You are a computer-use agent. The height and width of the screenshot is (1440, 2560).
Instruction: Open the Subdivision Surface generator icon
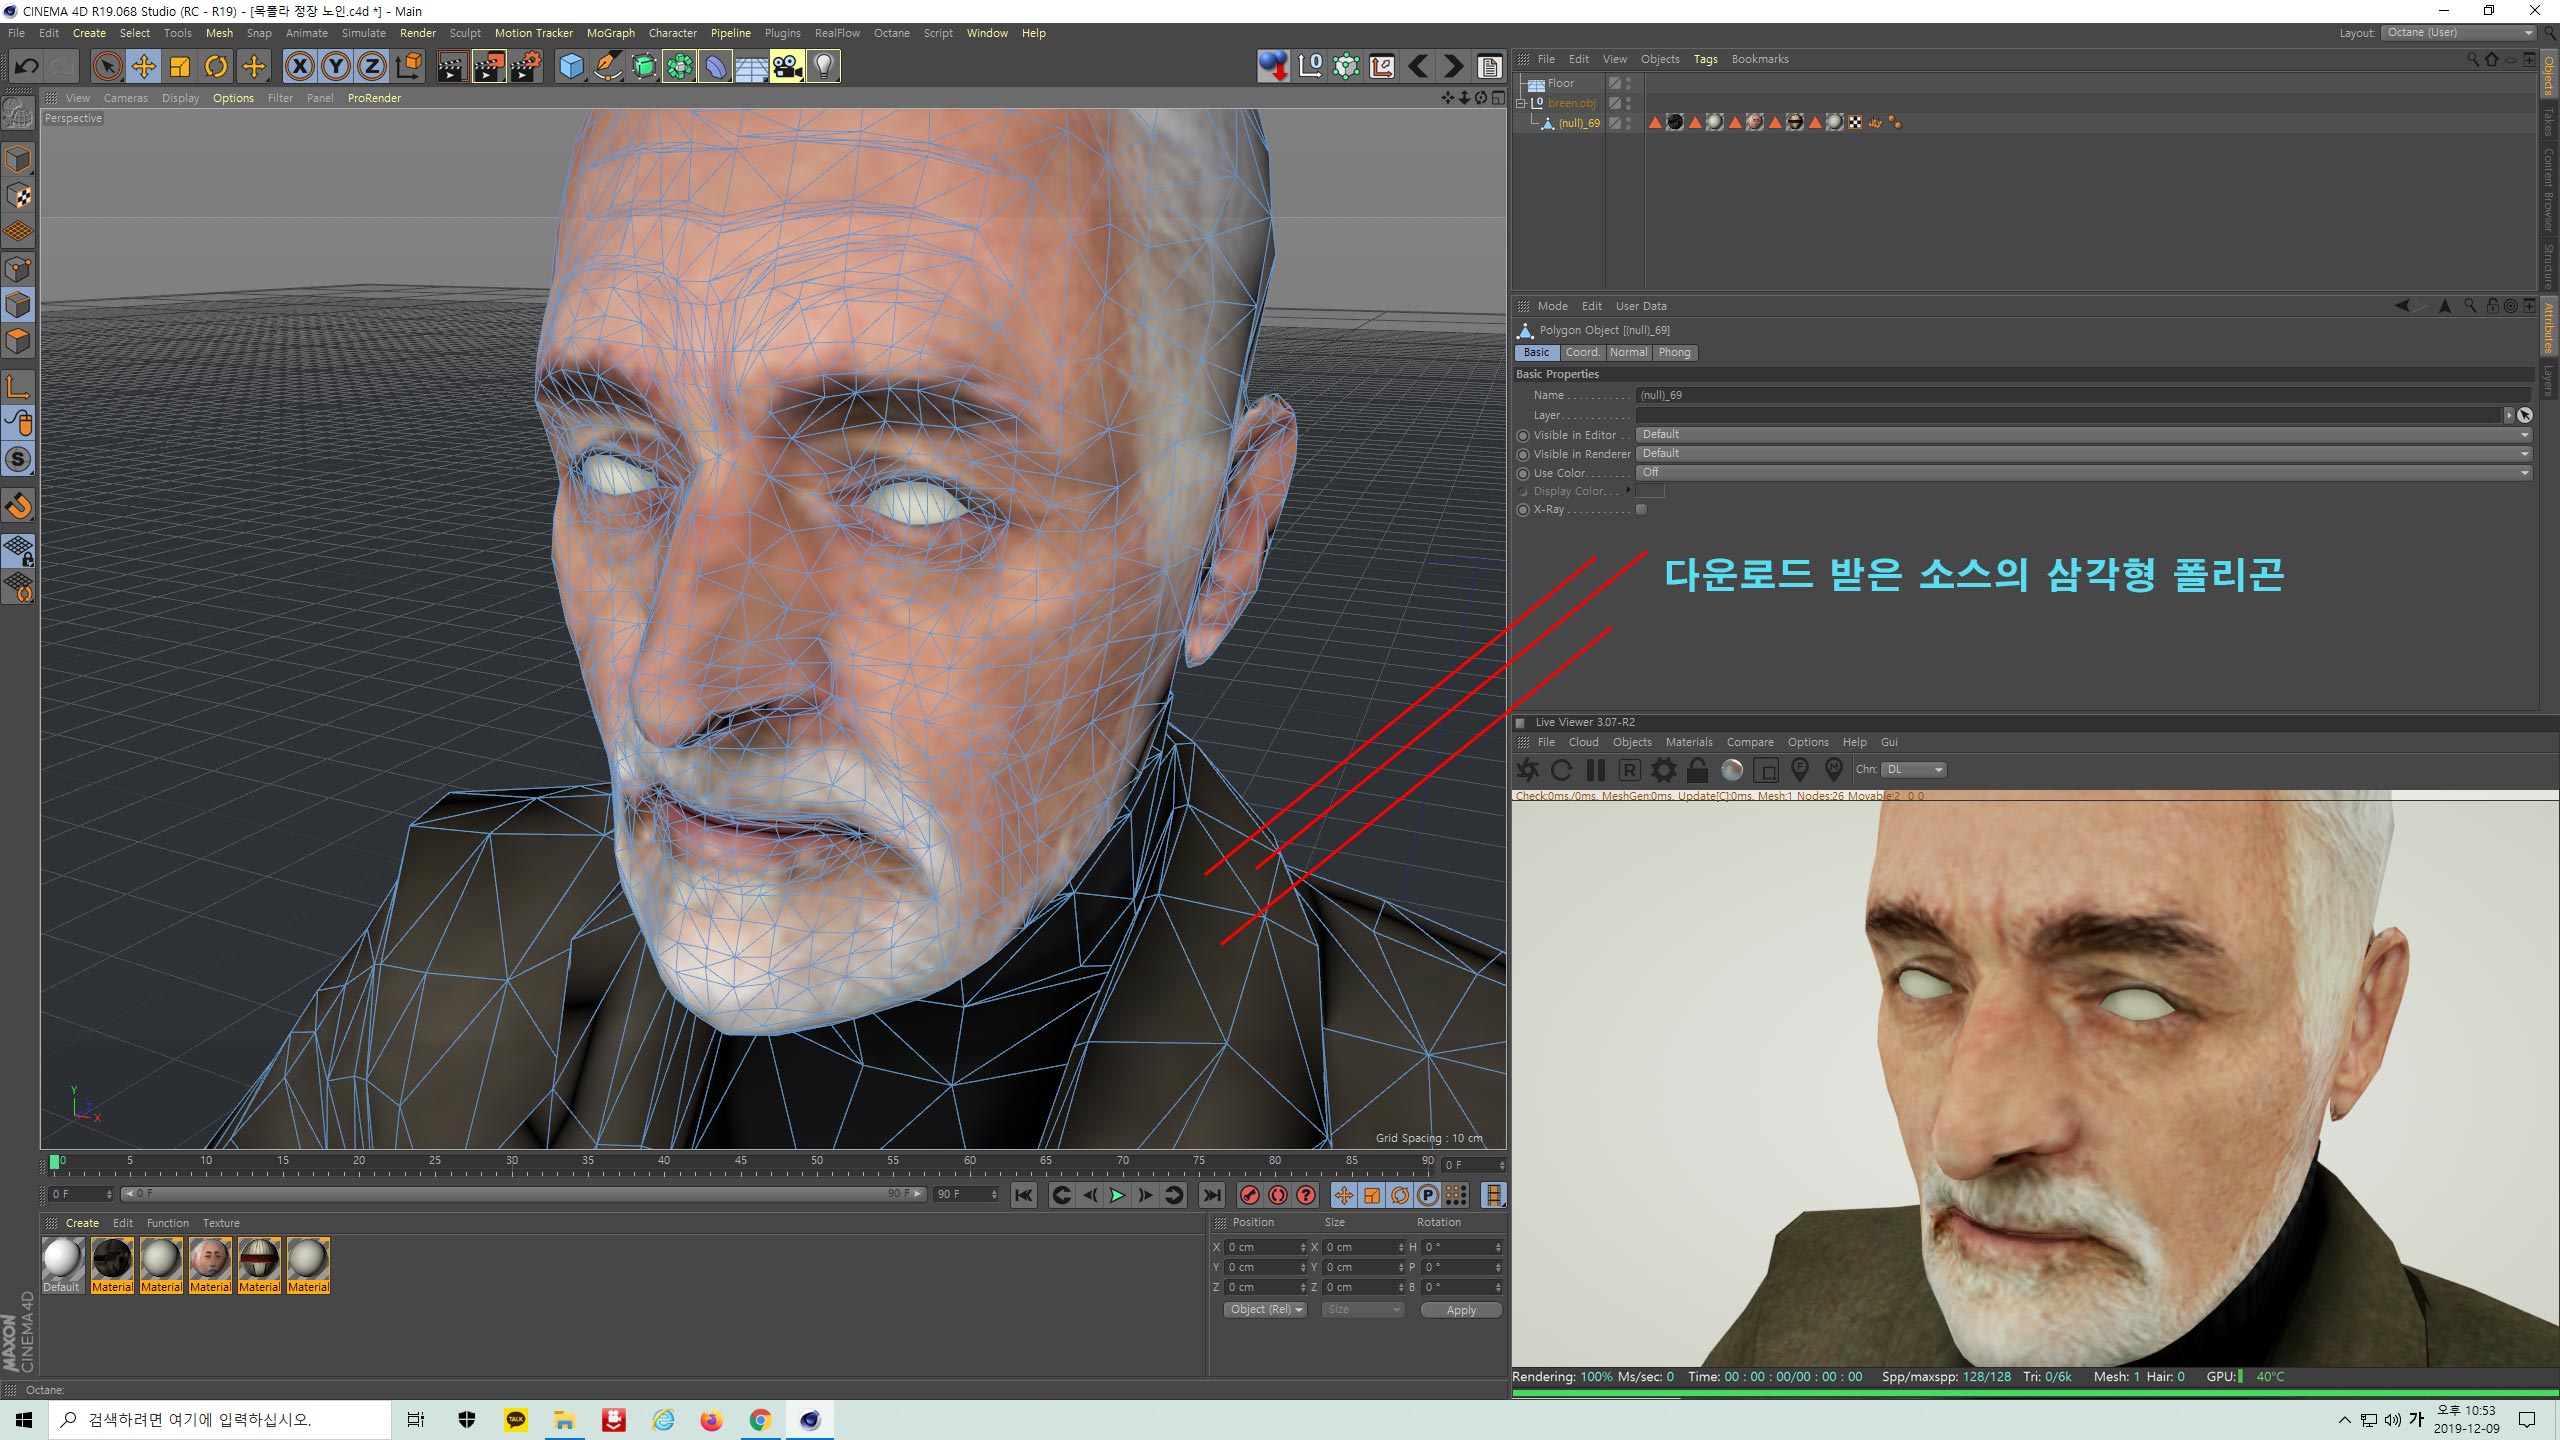(644, 67)
